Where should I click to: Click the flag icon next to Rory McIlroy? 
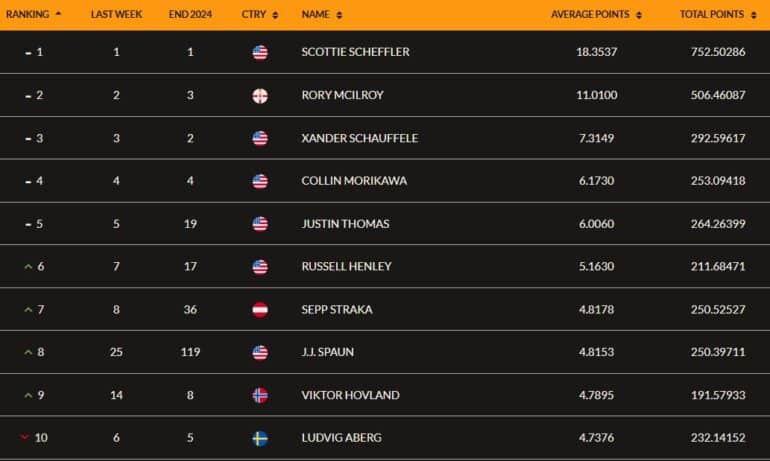click(x=260, y=95)
